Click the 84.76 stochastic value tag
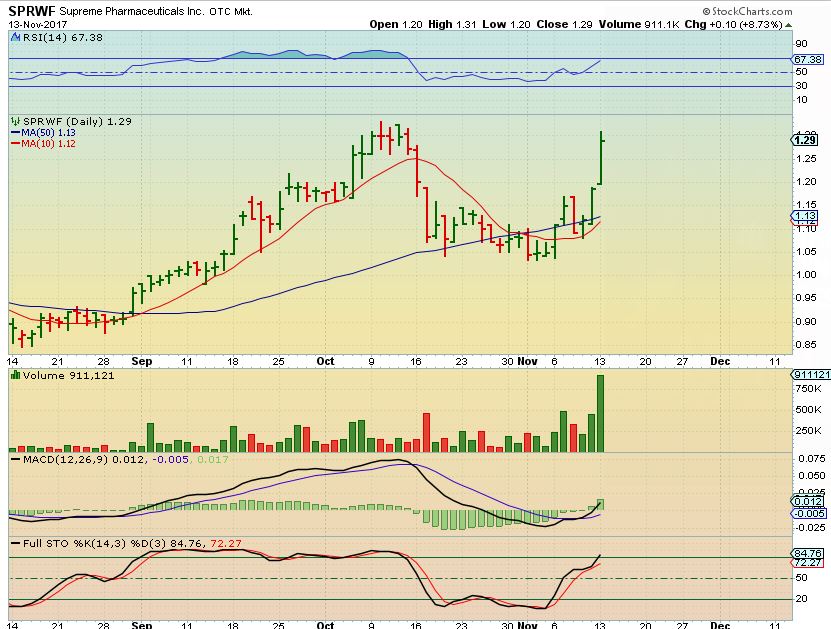The image size is (831, 629). [x=808, y=553]
